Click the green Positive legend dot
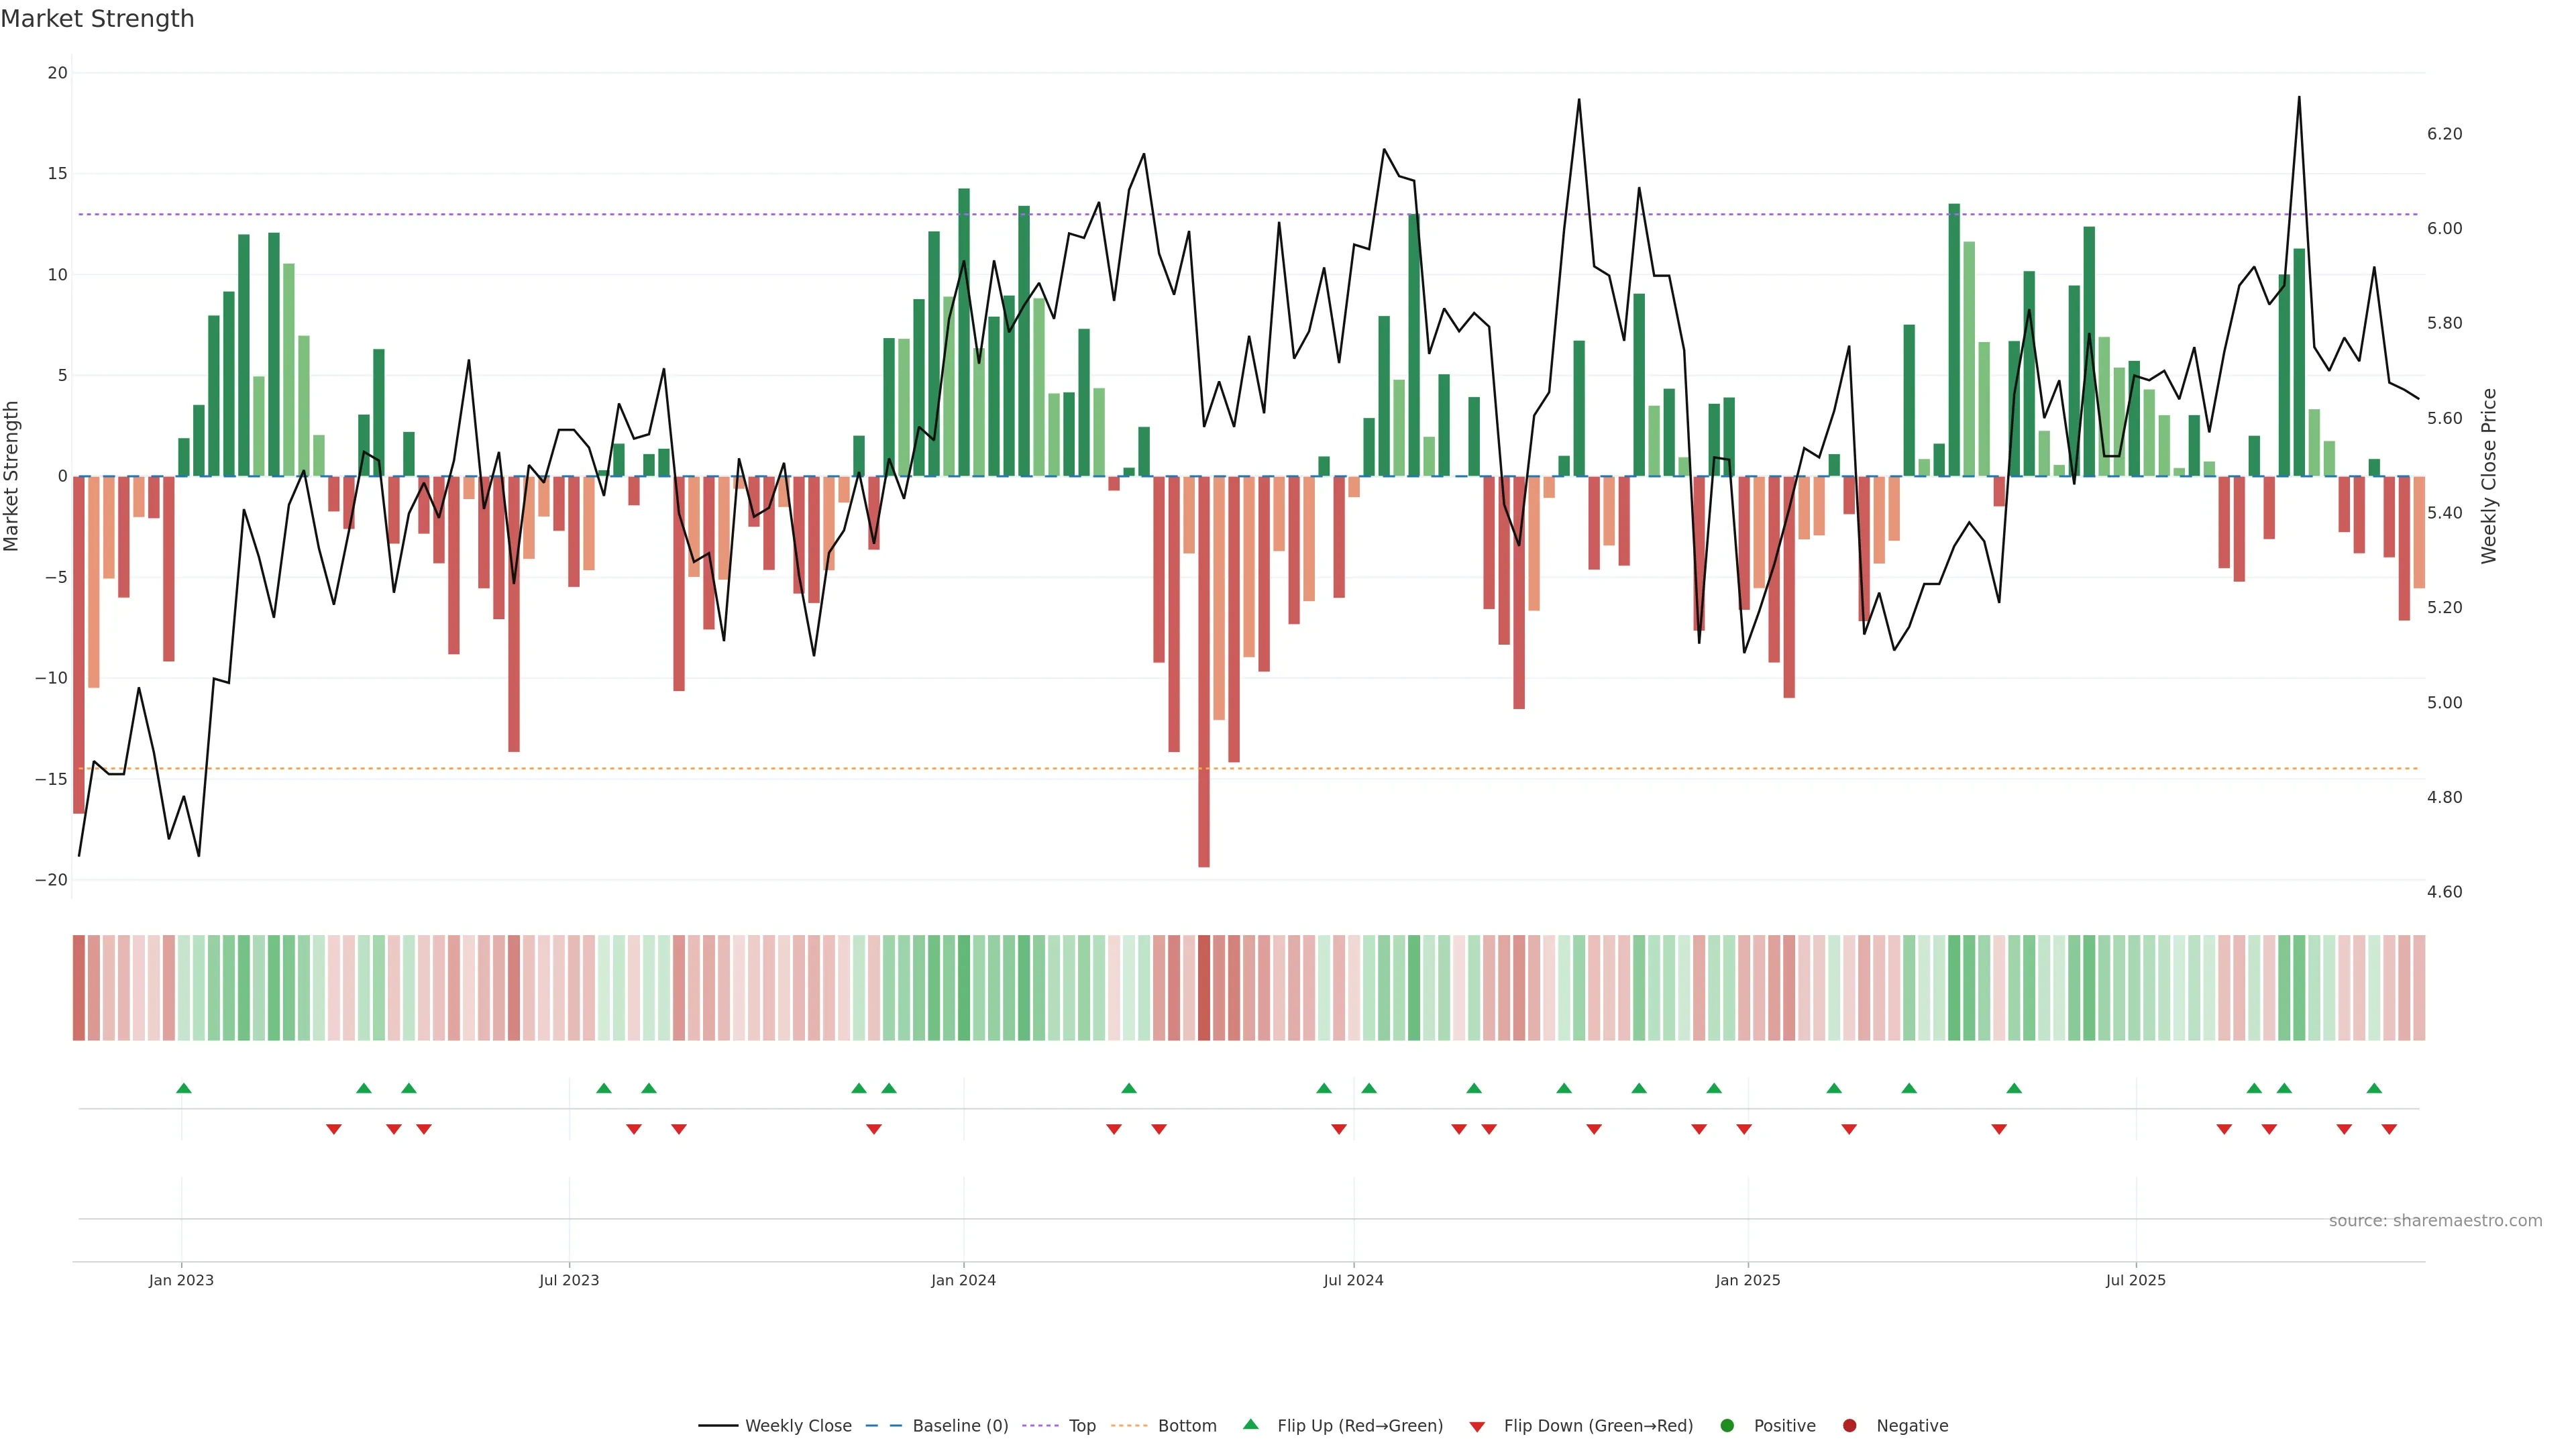Viewport: 2576px width, 1449px height. [1727, 1425]
